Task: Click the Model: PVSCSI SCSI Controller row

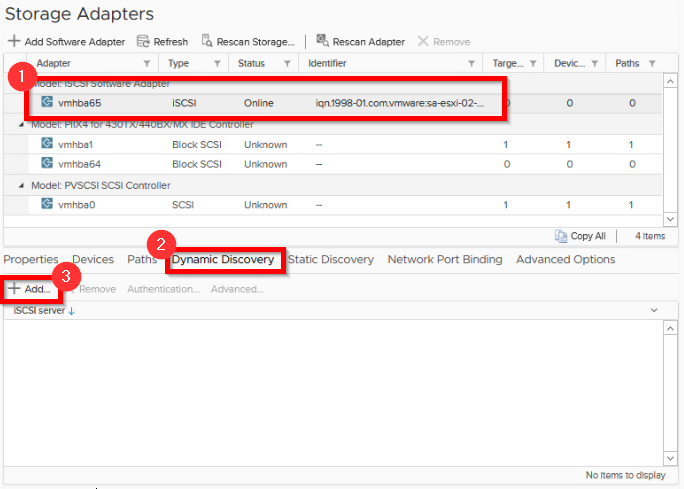Action: [333, 185]
